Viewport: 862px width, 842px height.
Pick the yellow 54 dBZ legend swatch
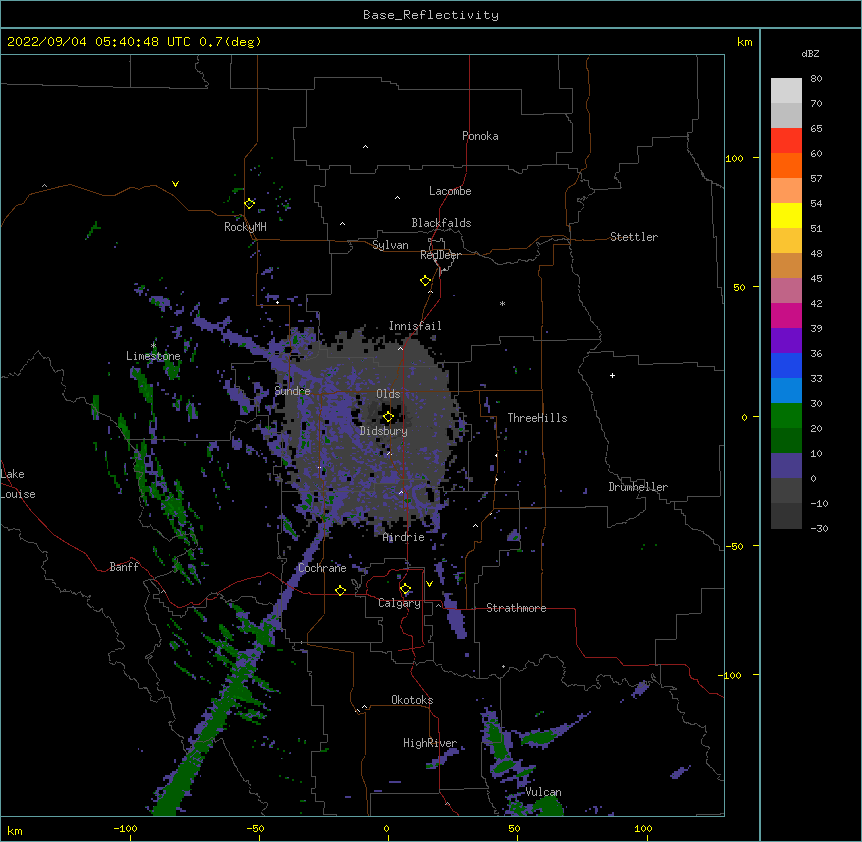[x=786, y=215]
